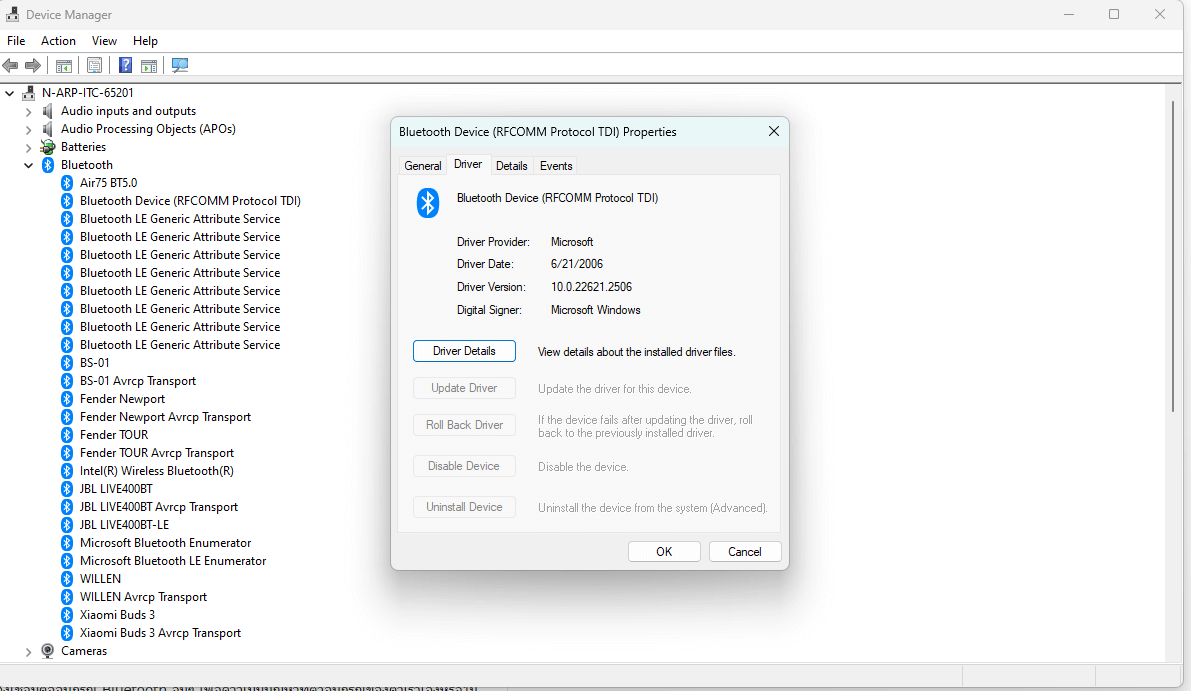Collapse the Bluetooth category
Image resolution: width=1191 pixels, height=691 pixels.
click(x=28, y=166)
